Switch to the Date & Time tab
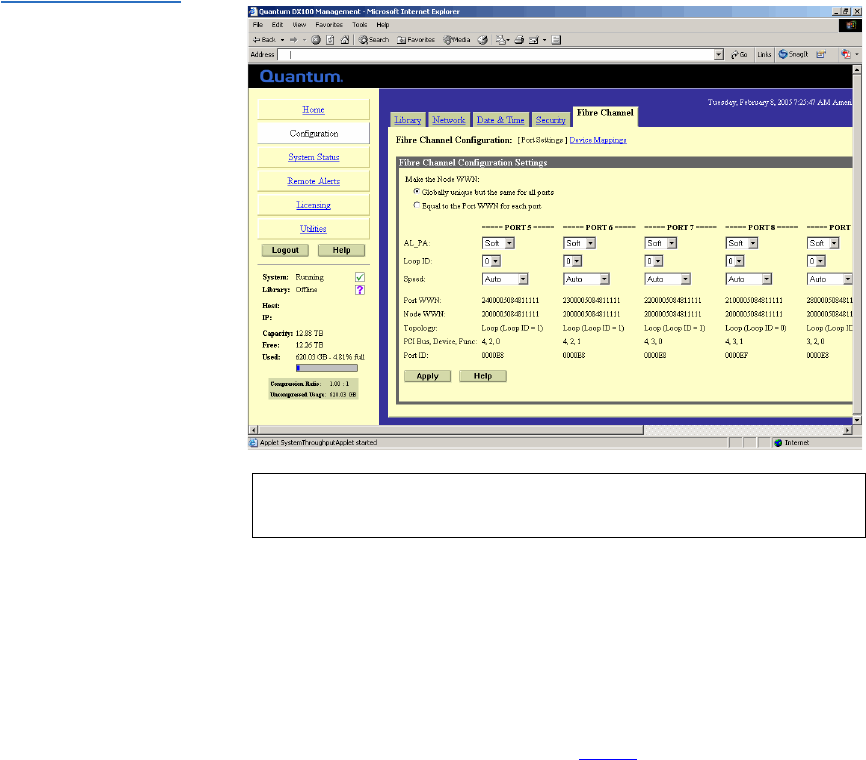This screenshot has width=866, height=760. tap(500, 120)
